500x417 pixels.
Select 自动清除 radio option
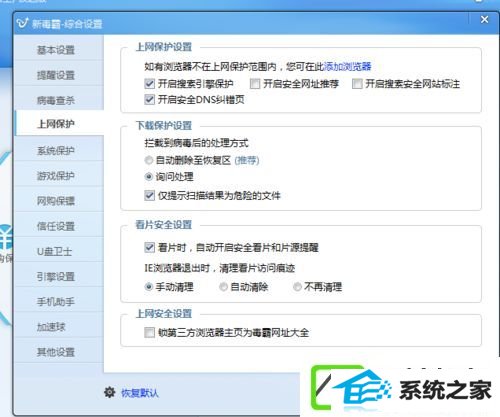pyautogui.click(x=223, y=287)
